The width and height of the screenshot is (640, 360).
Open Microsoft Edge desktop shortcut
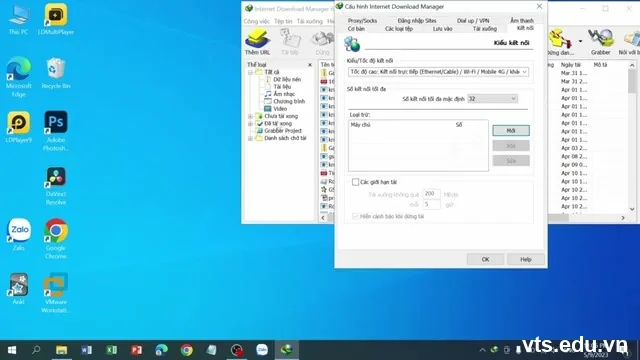(x=18, y=77)
